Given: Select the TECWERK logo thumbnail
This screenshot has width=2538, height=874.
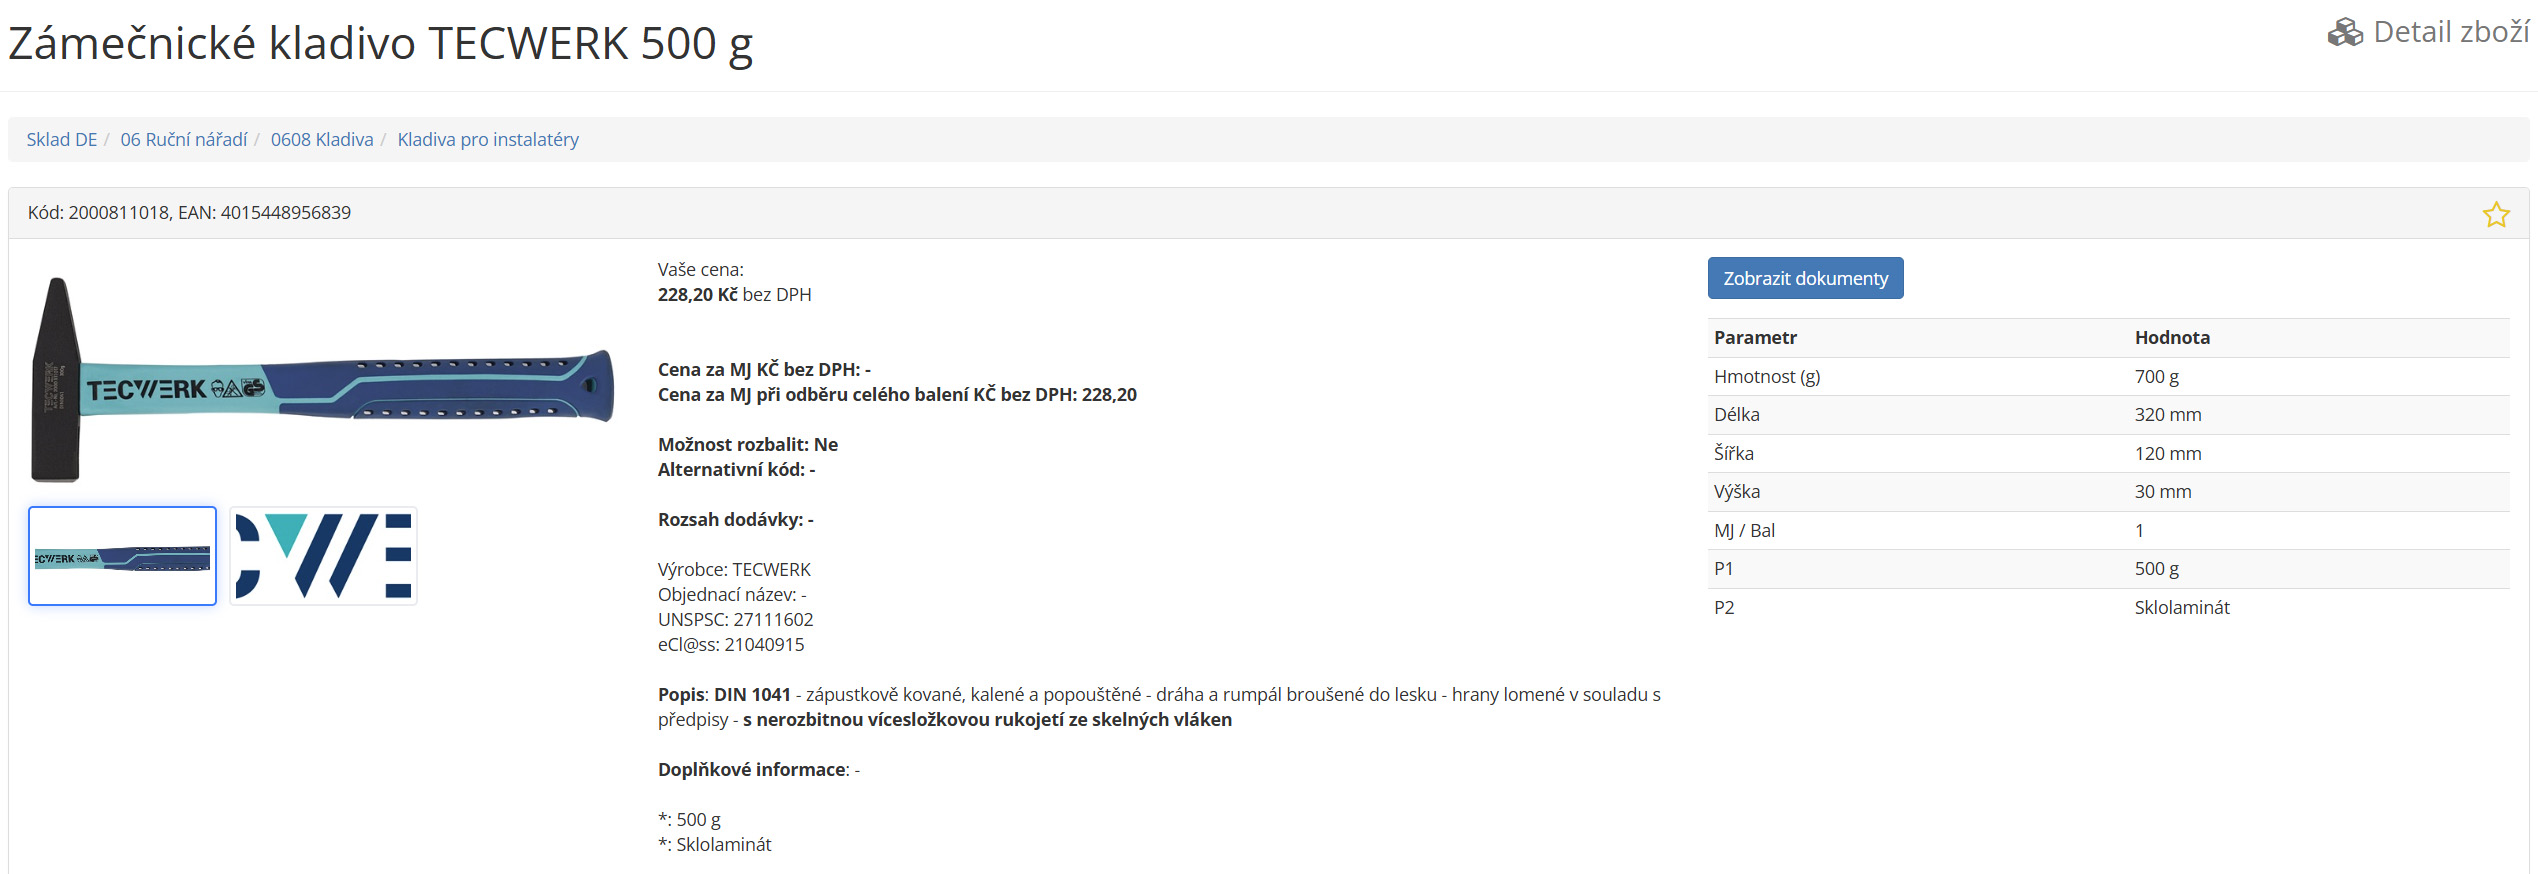Looking at the screenshot, I should click(x=323, y=556).
